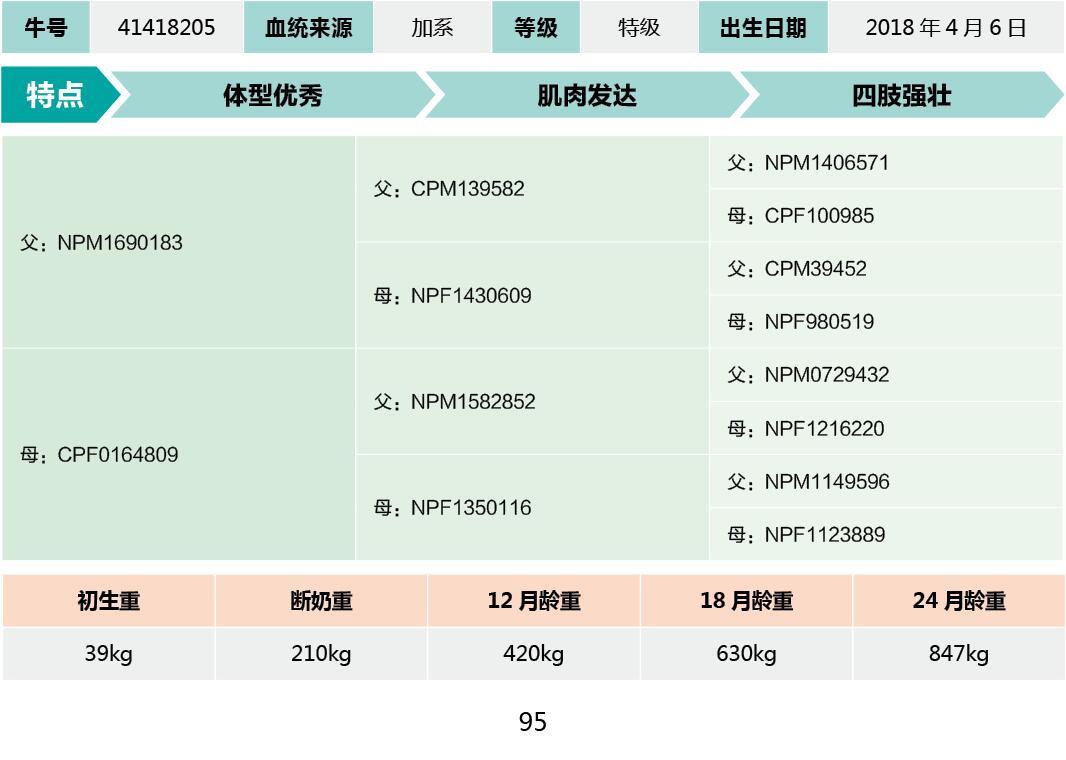Click the NPM1582852 pedigree cell
Screen dimensions: 1066x760
point(455,402)
